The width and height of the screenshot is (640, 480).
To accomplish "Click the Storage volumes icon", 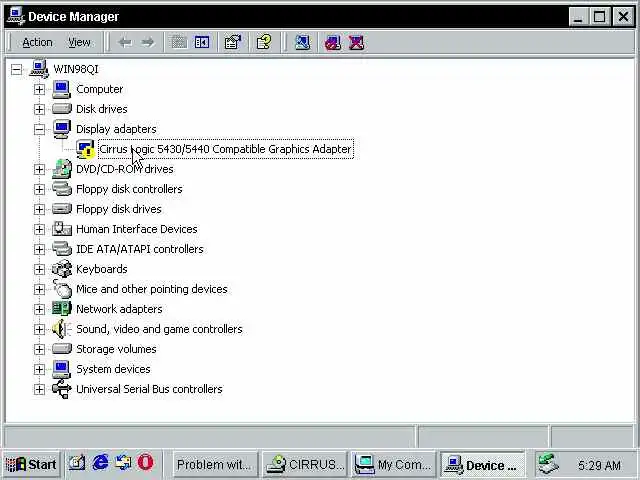I will (x=62, y=349).
